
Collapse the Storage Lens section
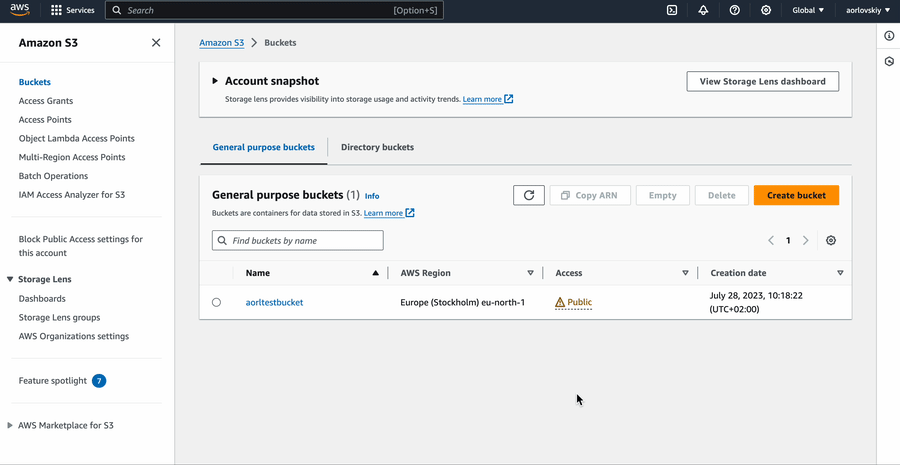coord(10,280)
